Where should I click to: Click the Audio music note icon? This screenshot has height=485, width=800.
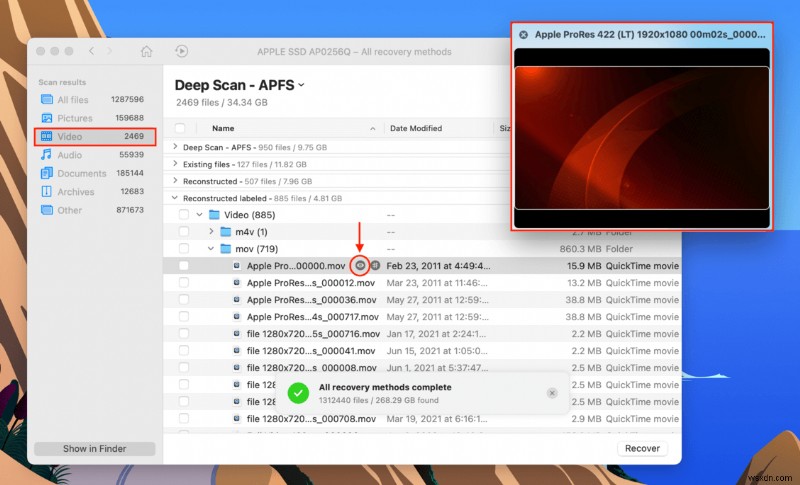pyautogui.click(x=46, y=155)
